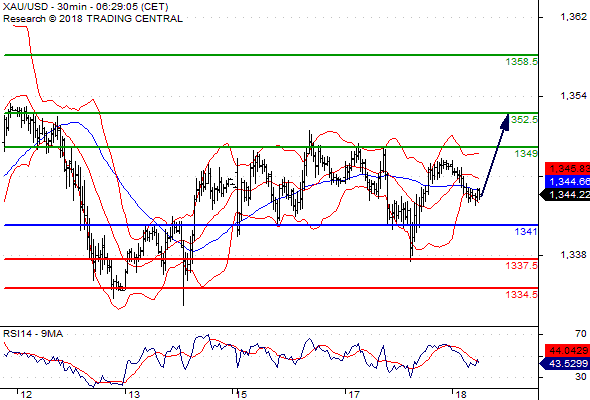Image resolution: width=590 pixels, height=400 pixels.
Task: Click the blue 1341 pivot label
Action: tap(526, 231)
